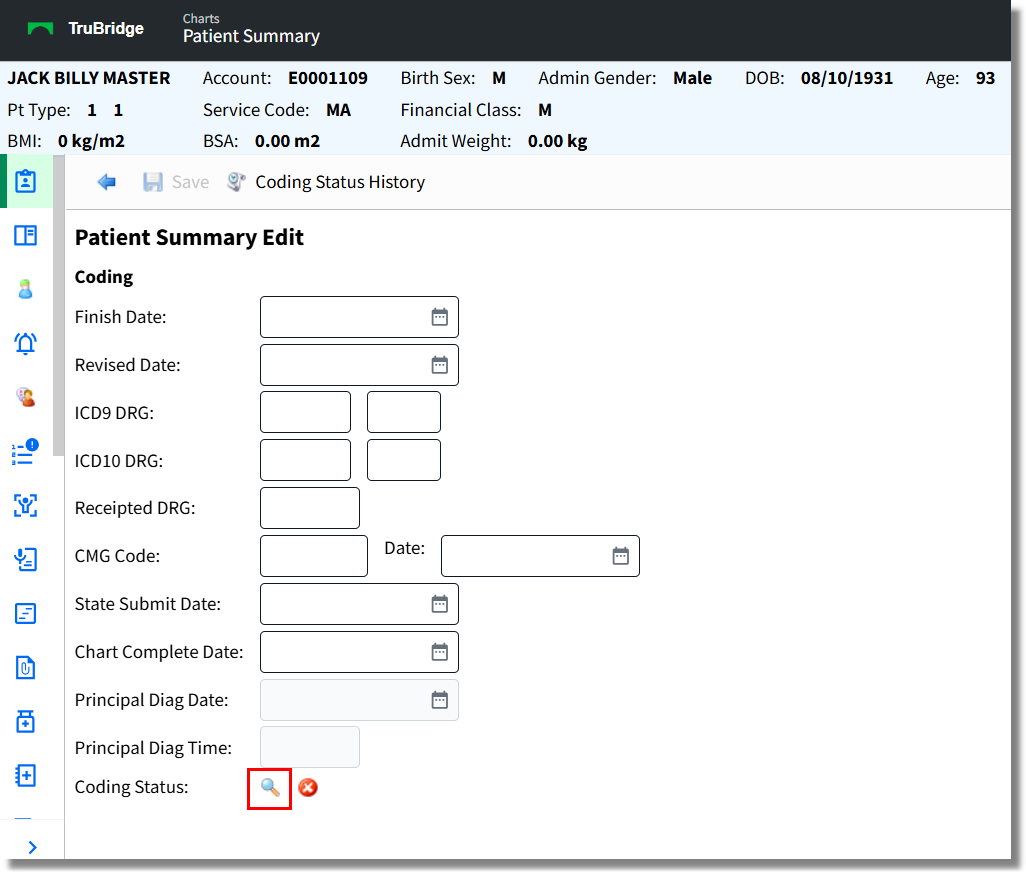Open the State Submit Date calendar picker

pyautogui.click(x=440, y=604)
